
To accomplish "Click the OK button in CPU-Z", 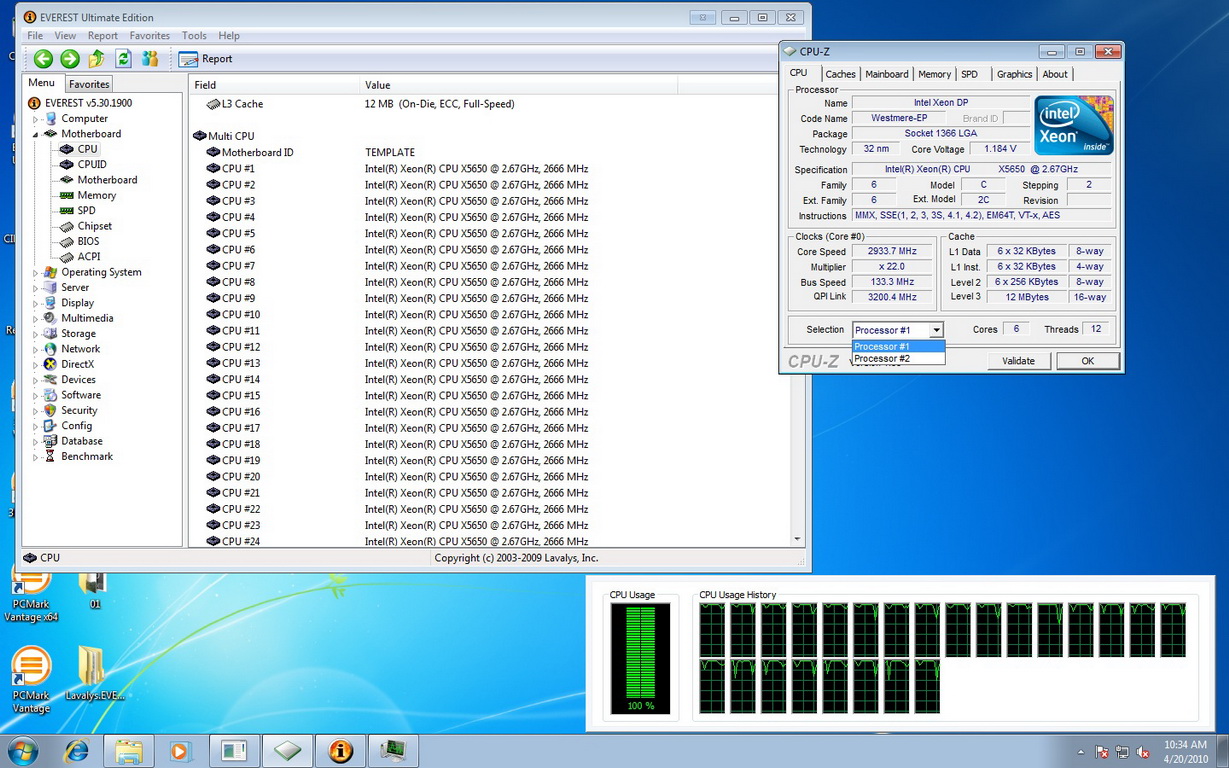I will click(x=1087, y=361).
